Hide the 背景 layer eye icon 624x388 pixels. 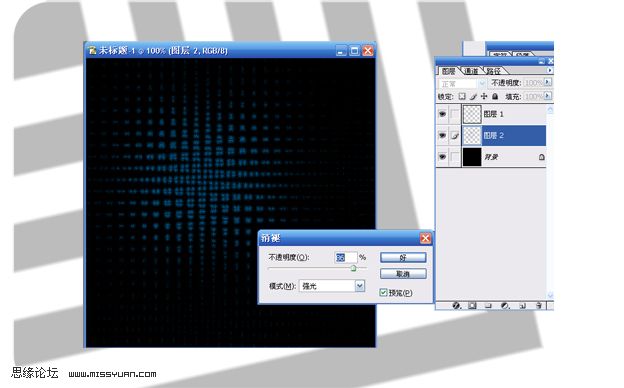pos(442,157)
